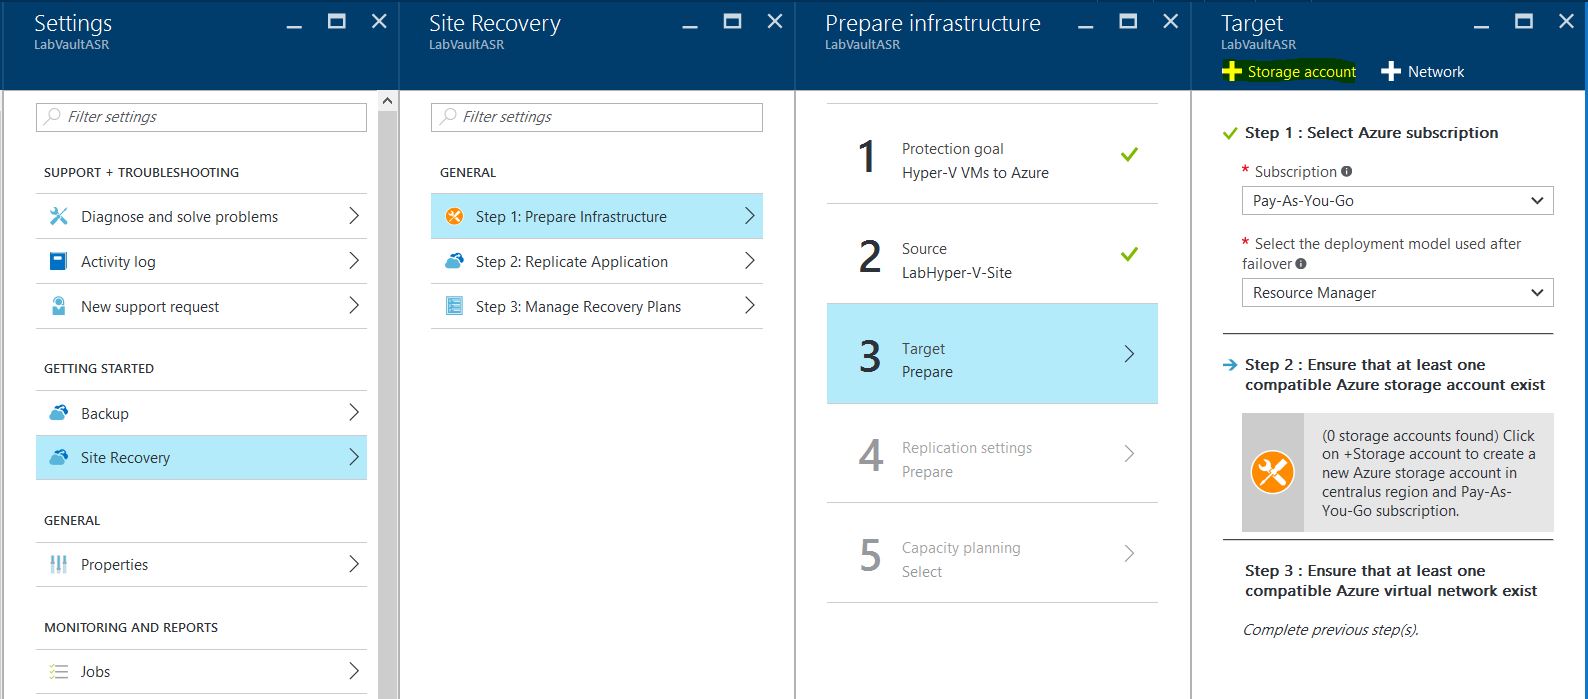
Task: Click the Manage Recovery Plans icon
Action: click(454, 306)
